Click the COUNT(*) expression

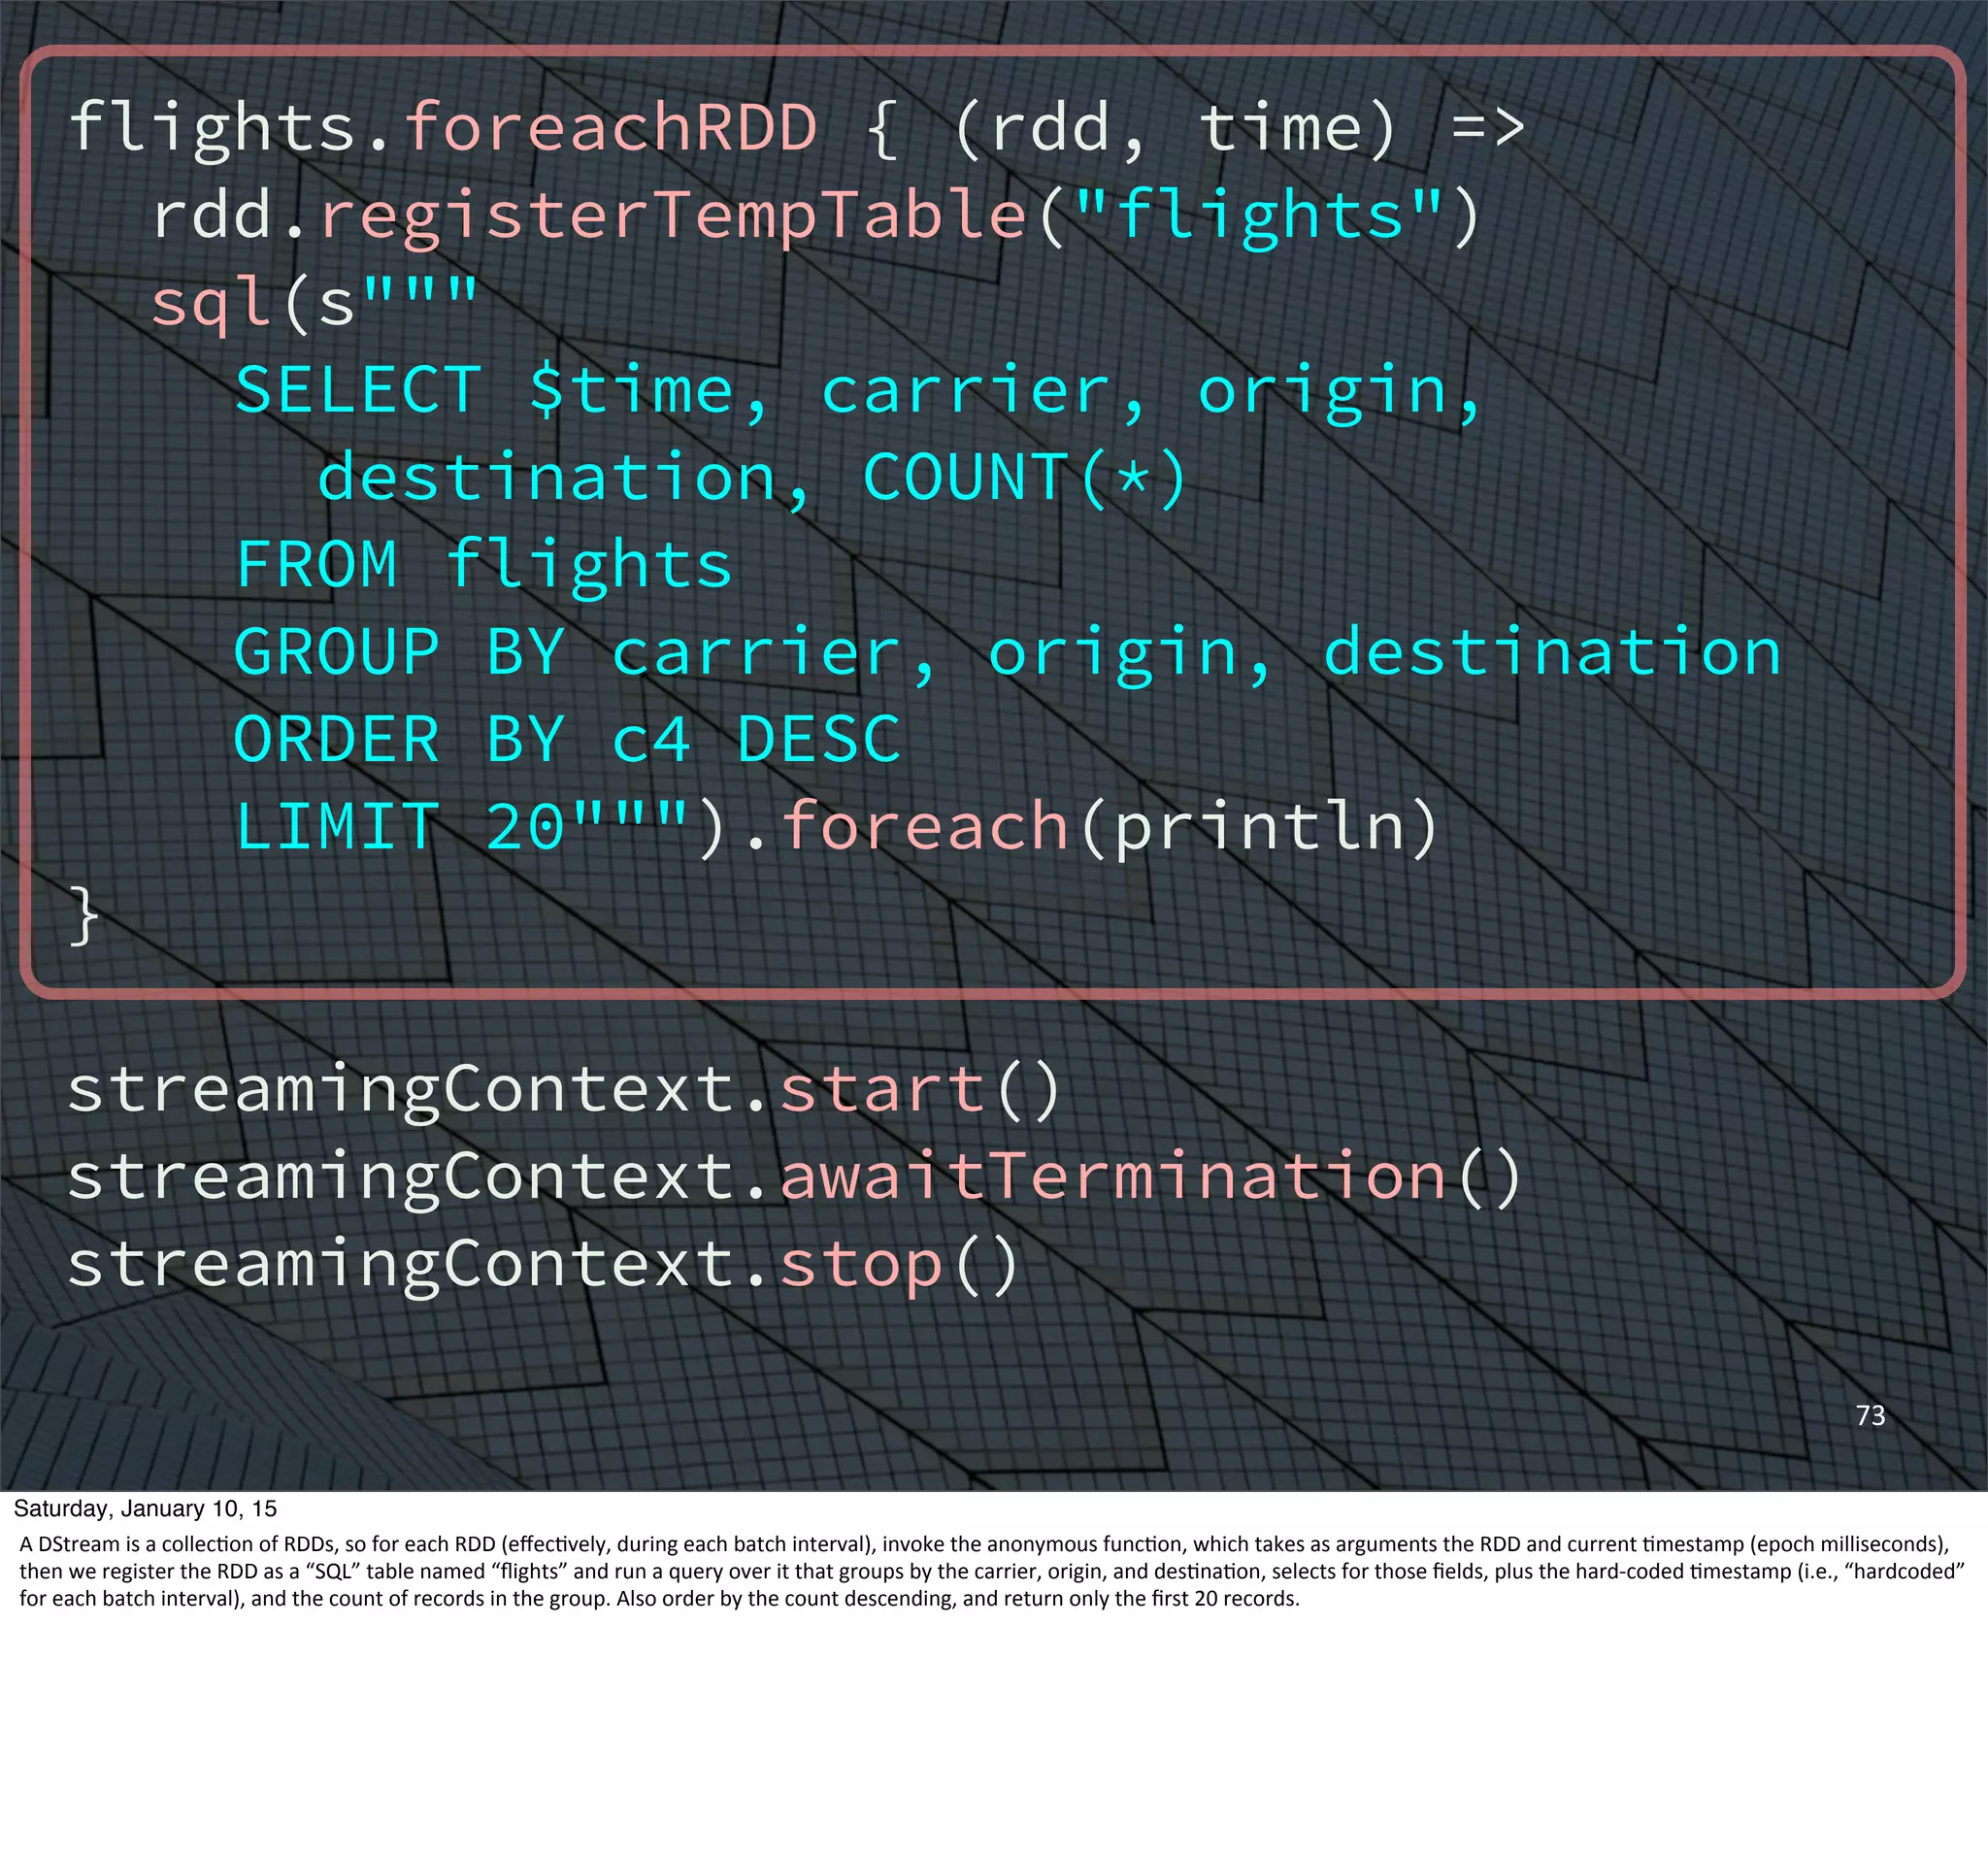pos(1024,477)
